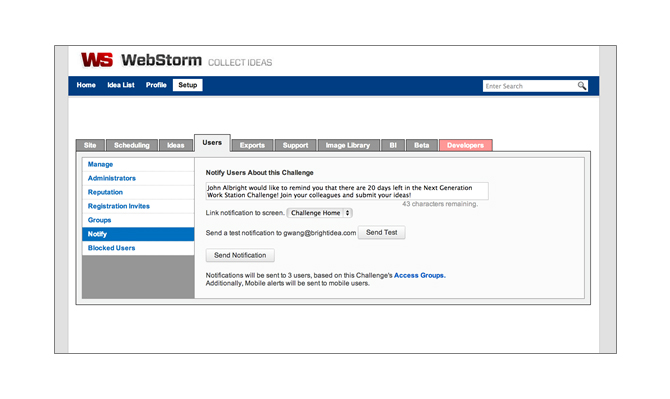This screenshot has height=399, width=670.
Task: Click the Send Notification button
Action: click(240, 255)
